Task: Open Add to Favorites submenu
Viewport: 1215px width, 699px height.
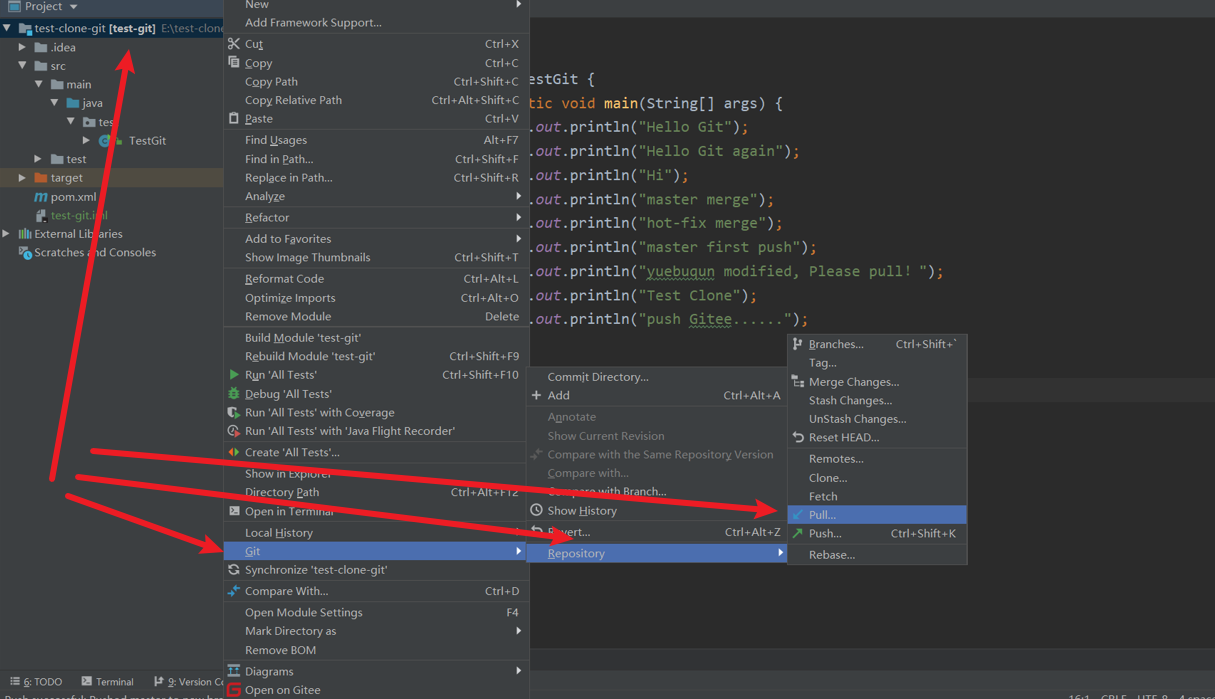Action: [x=376, y=239]
